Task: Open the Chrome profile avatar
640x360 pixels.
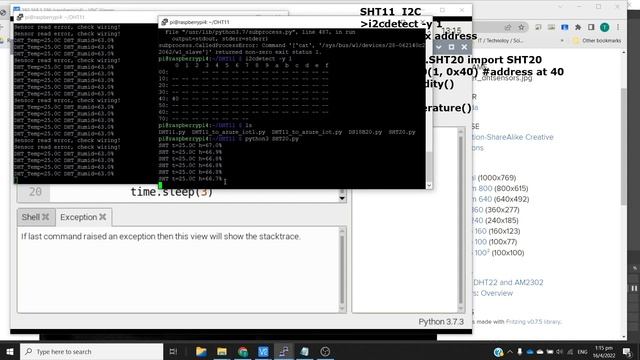Action: pyautogui.click(x=604, y=27)
